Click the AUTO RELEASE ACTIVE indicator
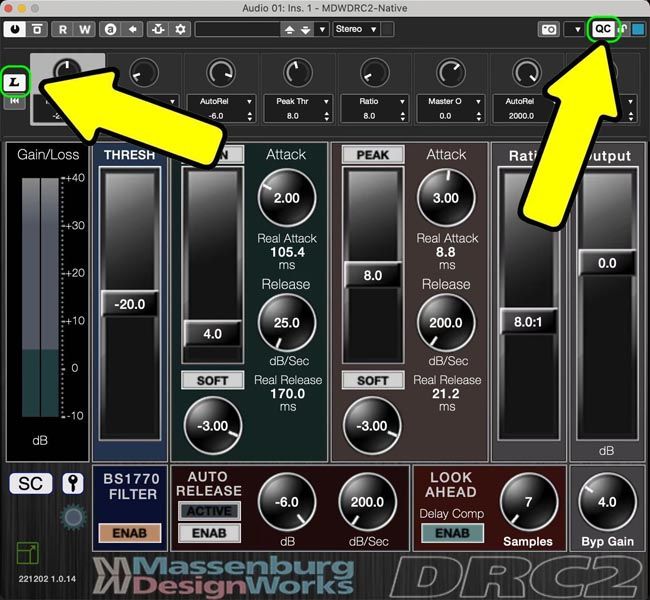The image size is (650, 600). pos(209,511)
